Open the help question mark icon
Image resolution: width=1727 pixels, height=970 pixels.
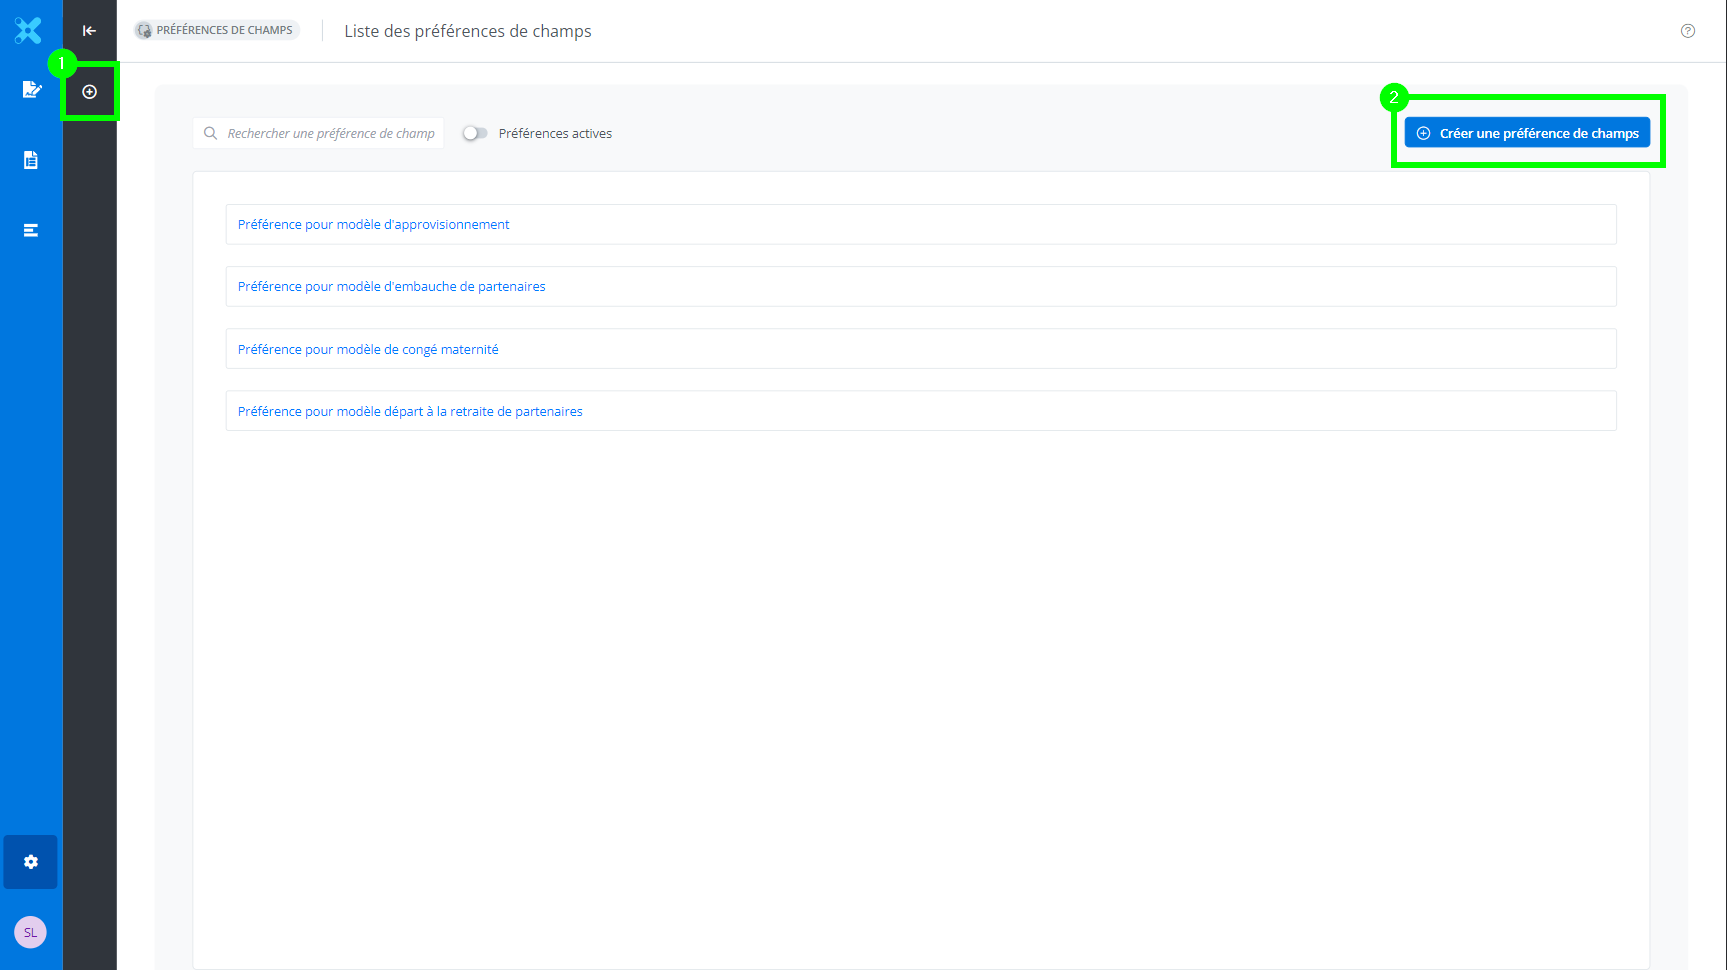point(1688,31)
